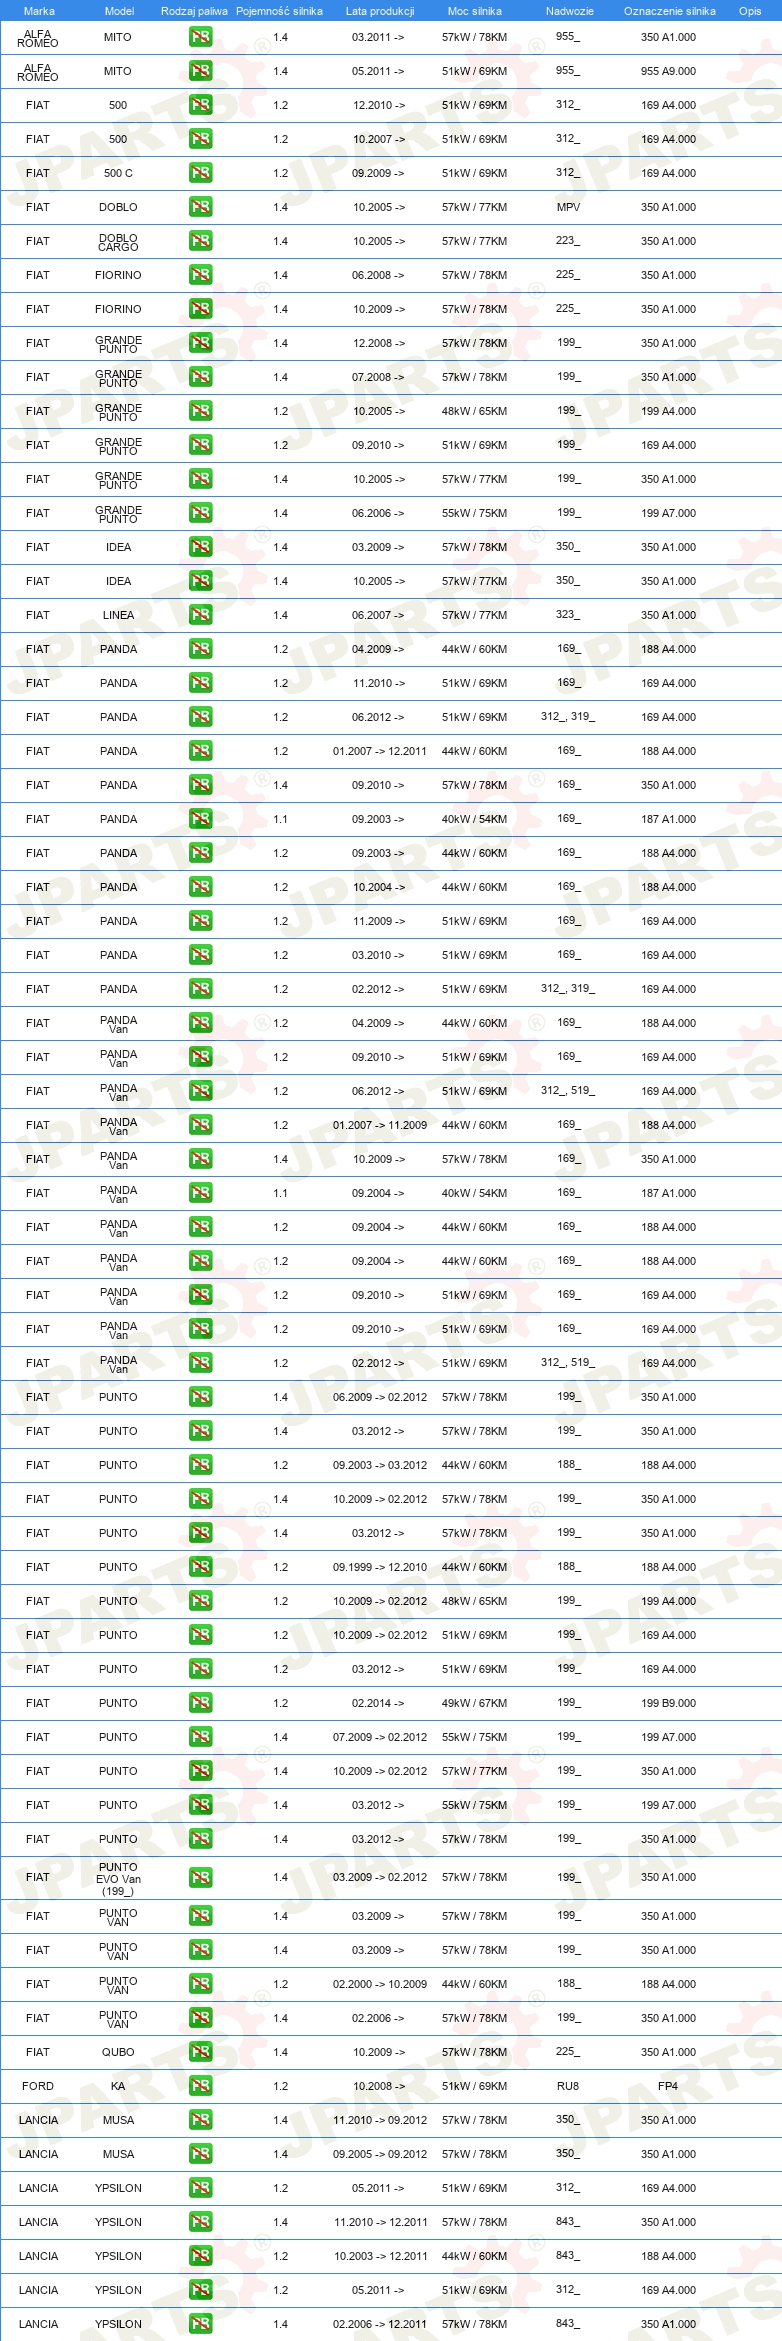Click fuel icon in GRANDE PUNTO 48kW / 65KM row
The image size is (782, 2341).
click(x=200, y=411)
